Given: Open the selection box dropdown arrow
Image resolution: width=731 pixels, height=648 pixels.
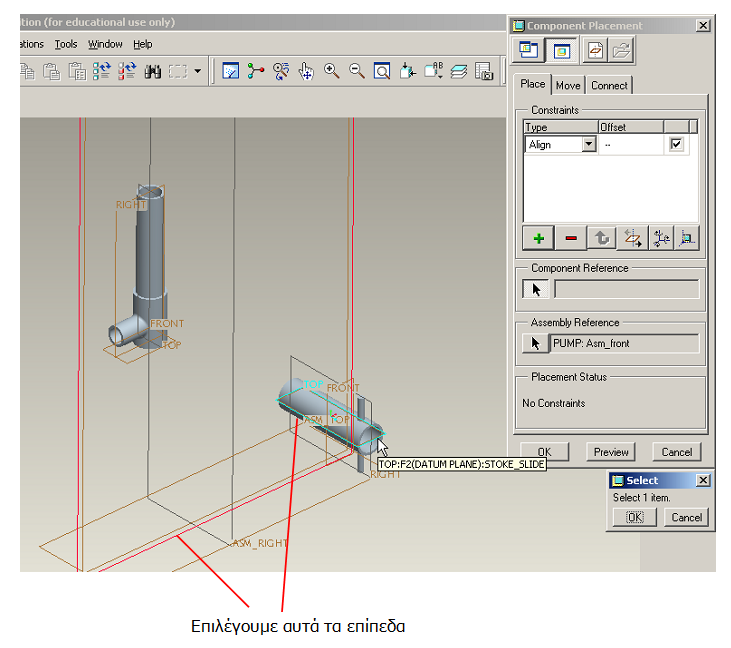Looking at the screenshot, I should pos(198,71).
